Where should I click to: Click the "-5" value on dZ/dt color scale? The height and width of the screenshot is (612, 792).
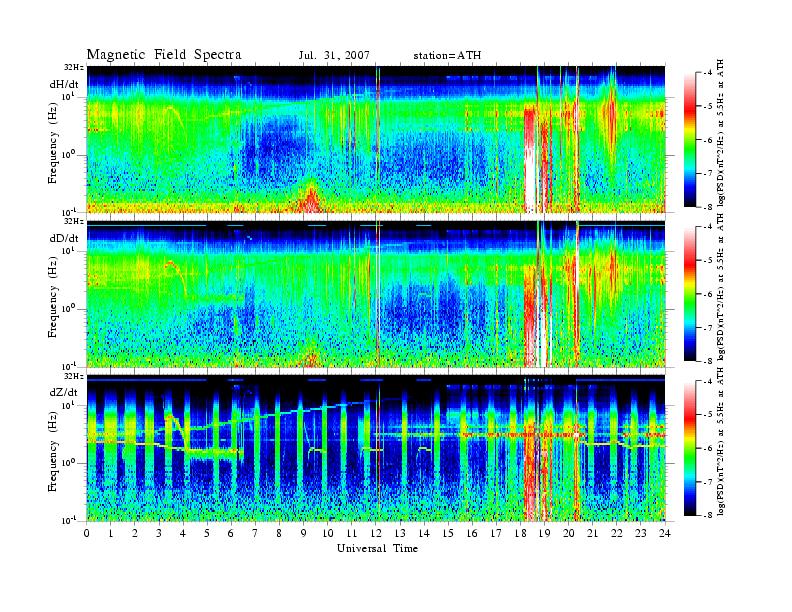click(x=708, y=415)
